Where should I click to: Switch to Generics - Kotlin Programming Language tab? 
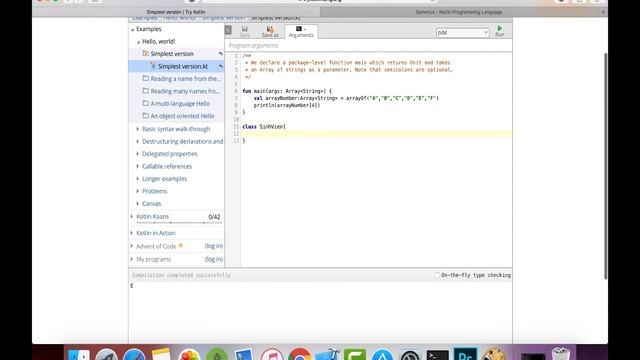coord(459,12)
